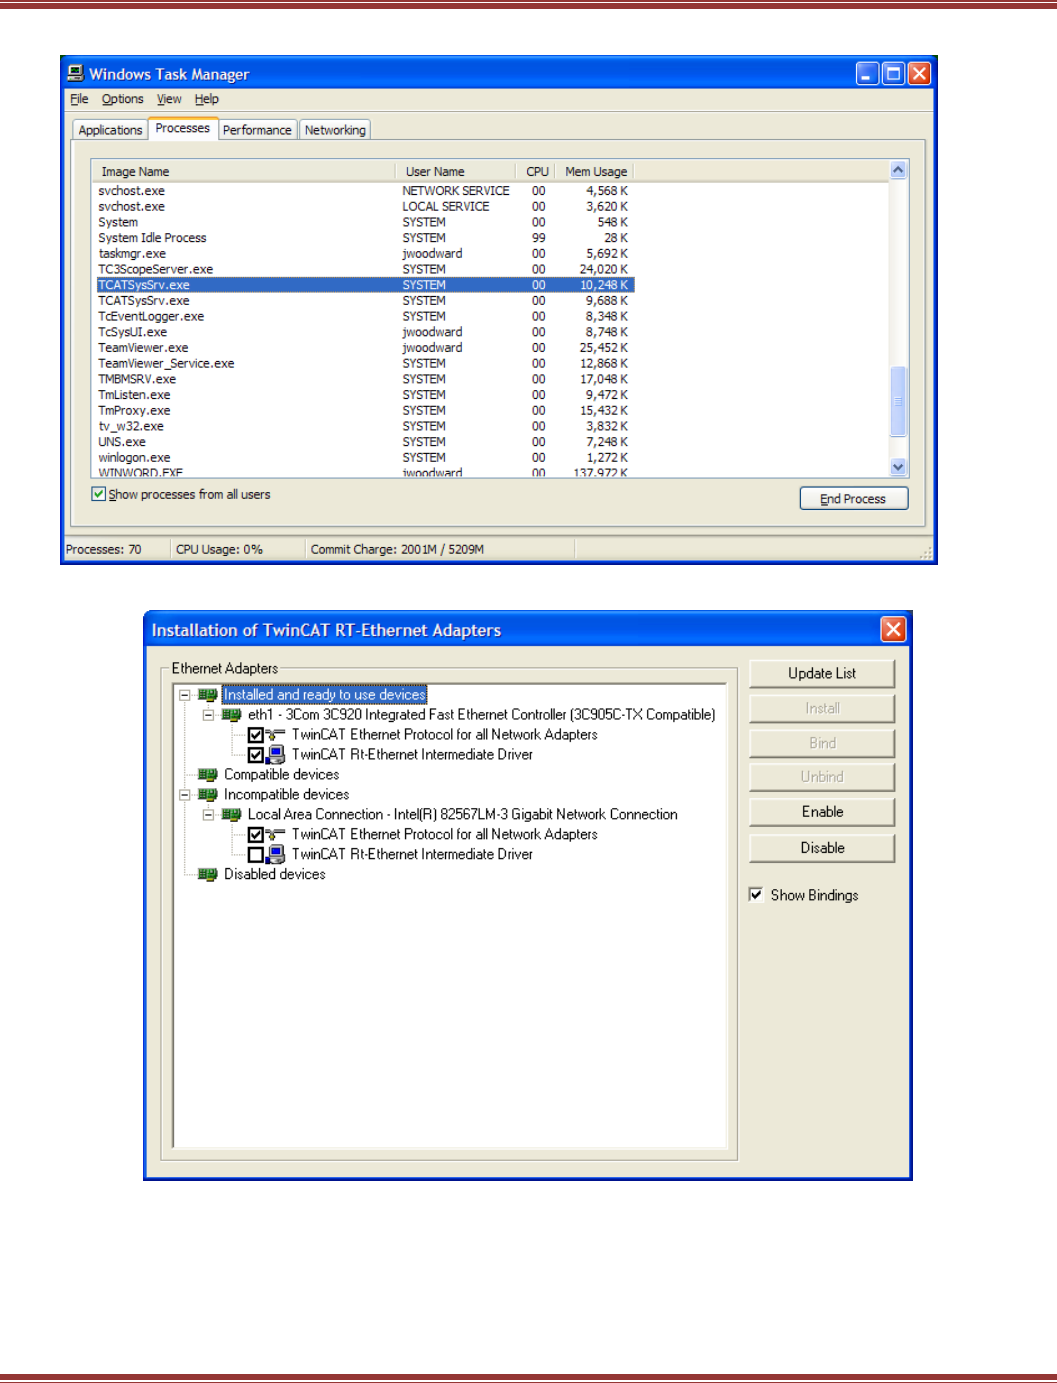
Task: Click driver icon of eth1 Rt-Ethernet Intermediate Driver
Action: 276,754
